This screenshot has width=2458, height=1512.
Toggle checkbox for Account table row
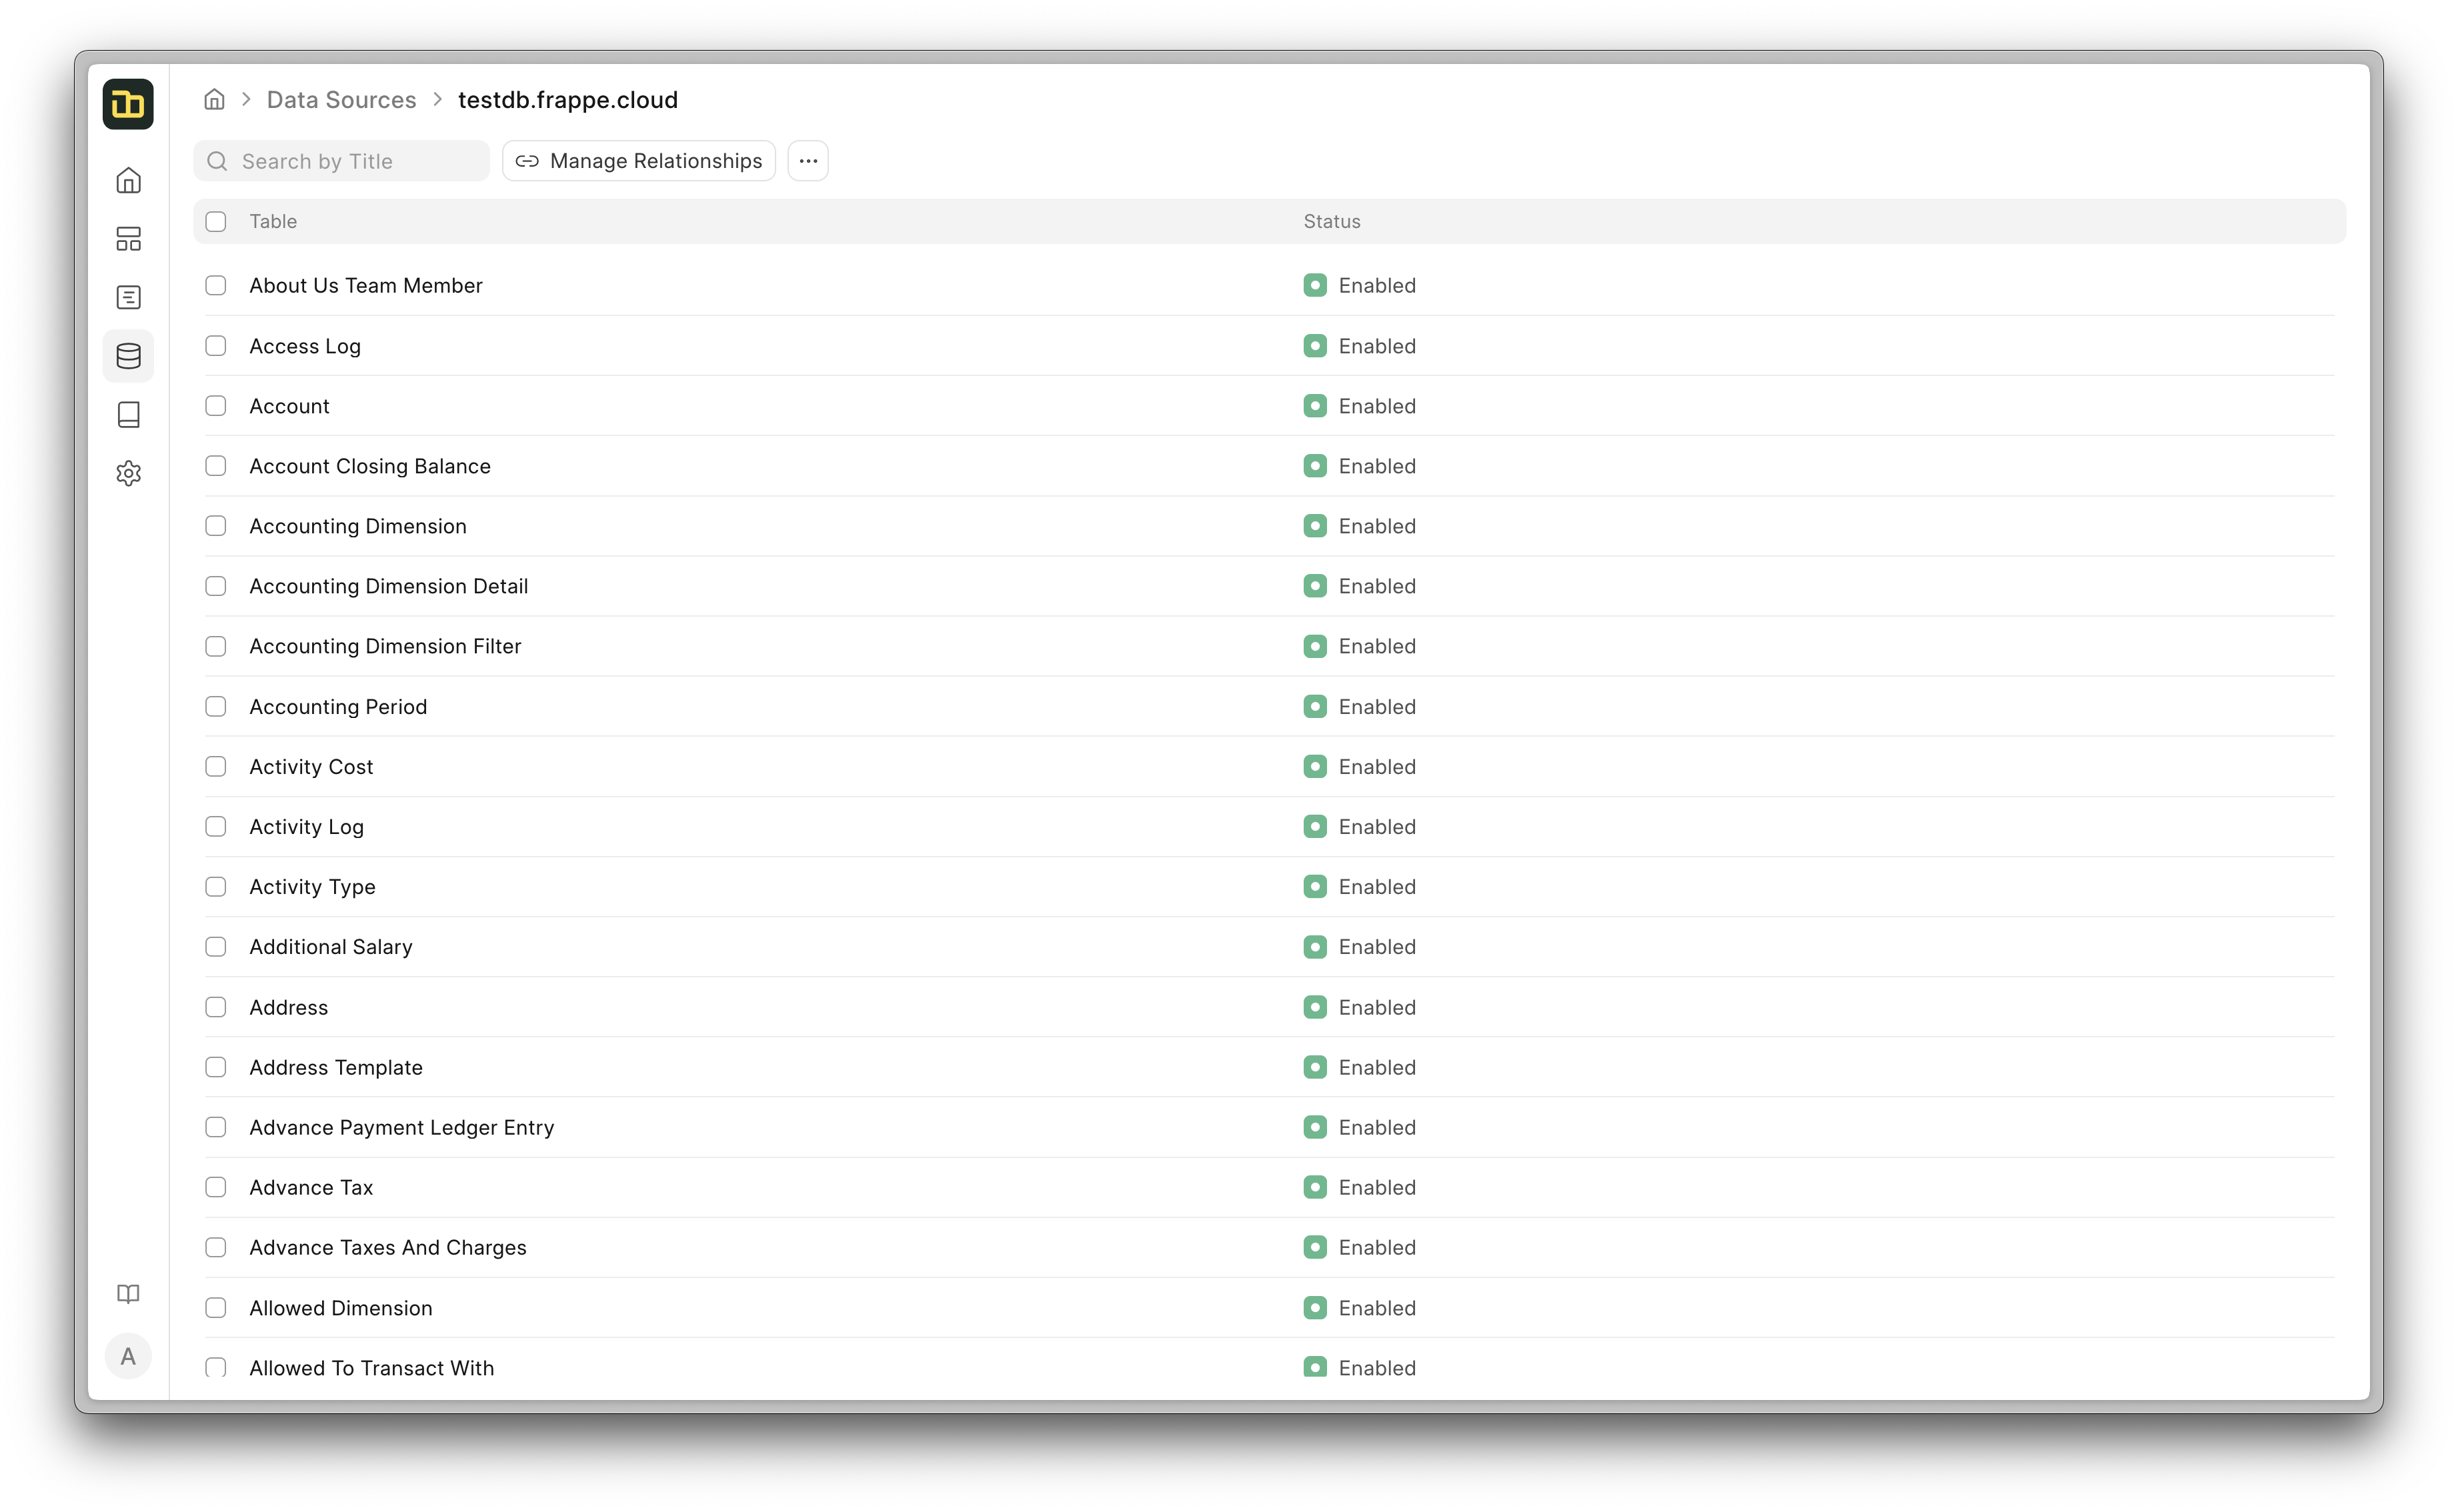click(x=216, y=405)
